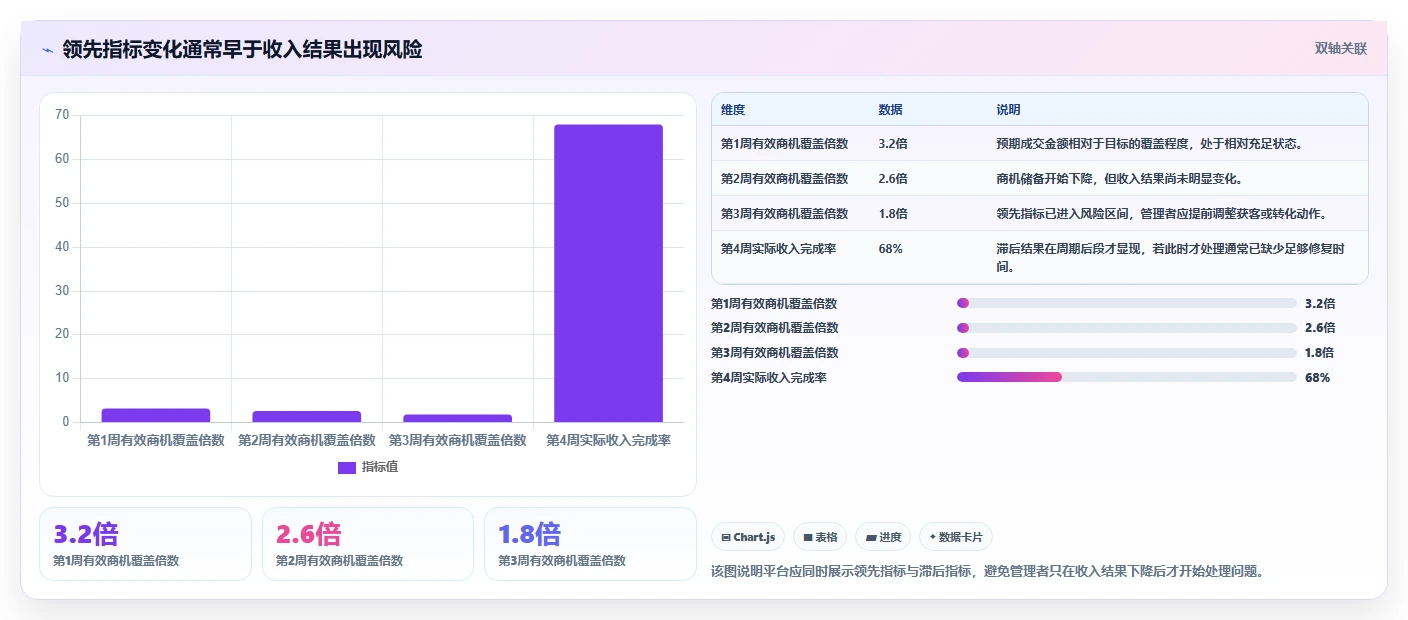Click table row name 第2周有效商机覆盖倍数
Viewport: 1408px width, 620px height.
pyautogui.click(x=785, y=179)
